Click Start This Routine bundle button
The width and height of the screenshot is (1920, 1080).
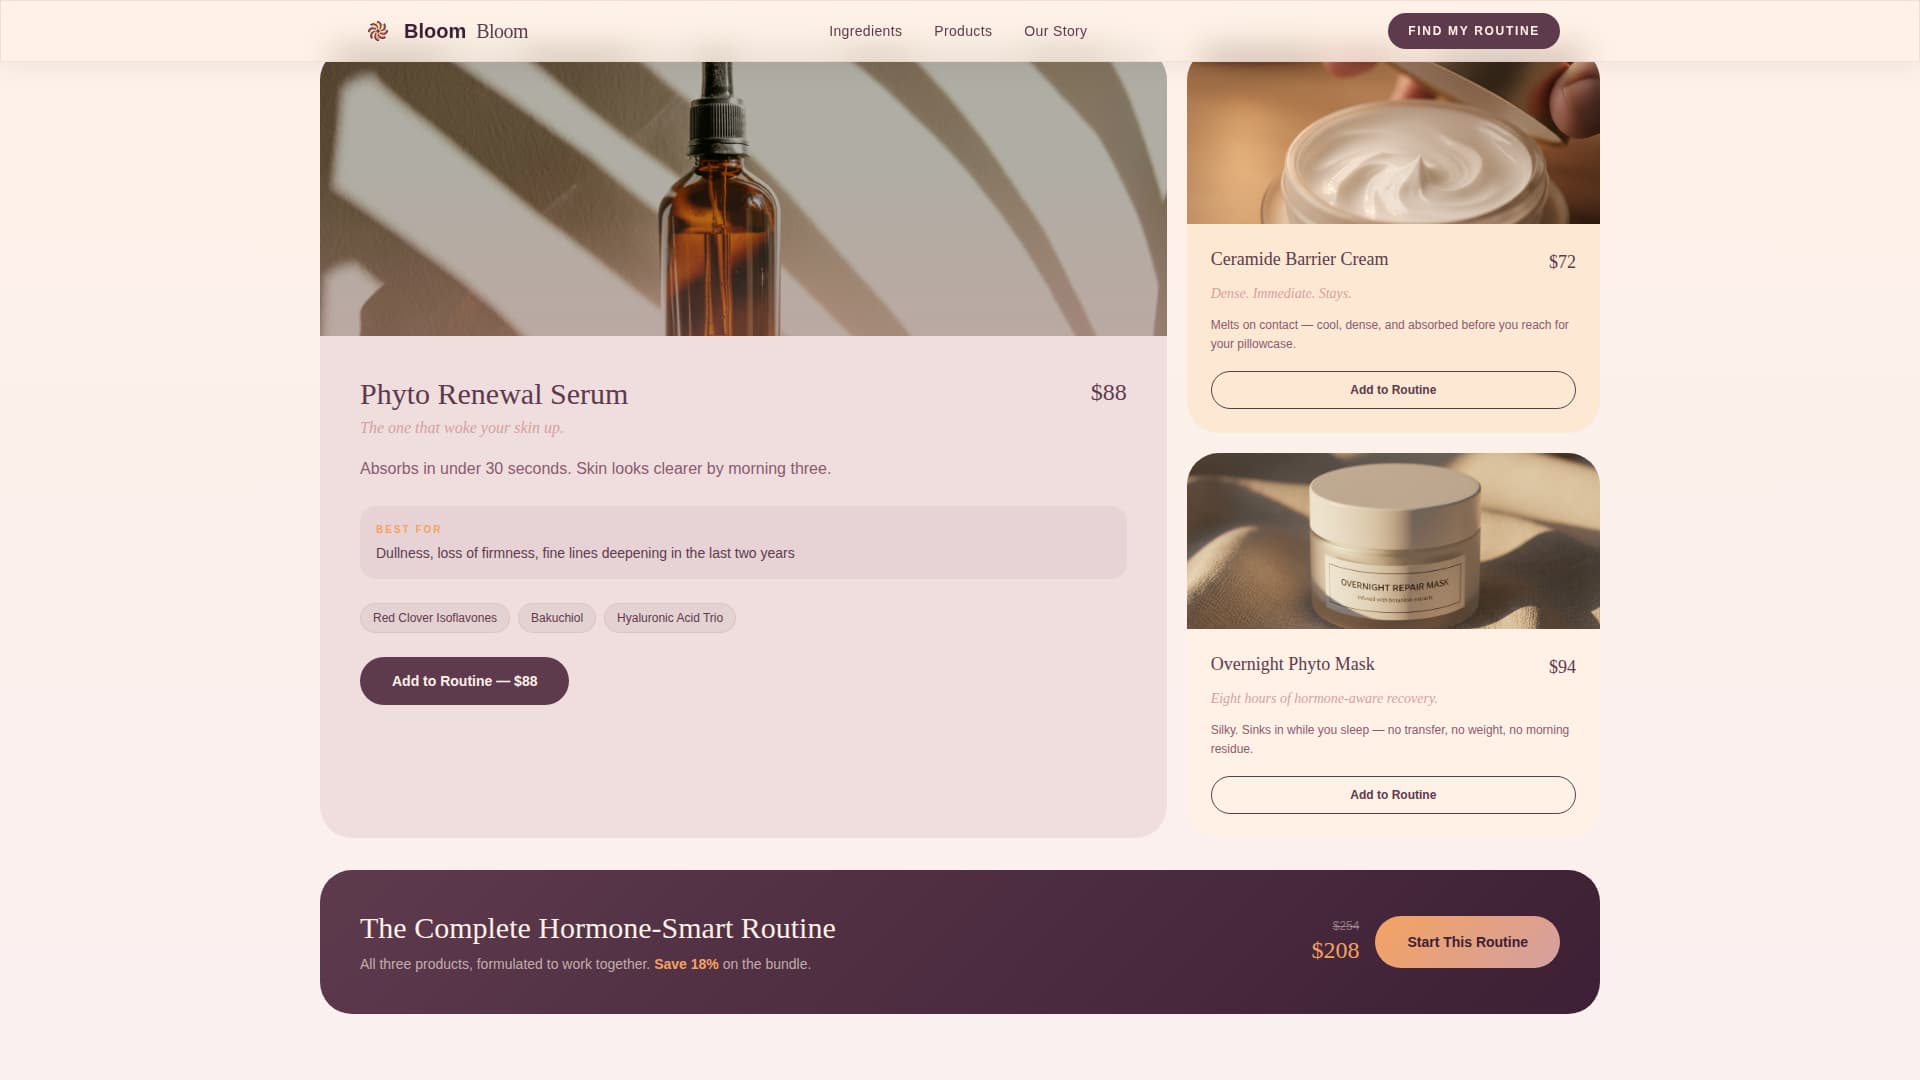[1467, 941]
